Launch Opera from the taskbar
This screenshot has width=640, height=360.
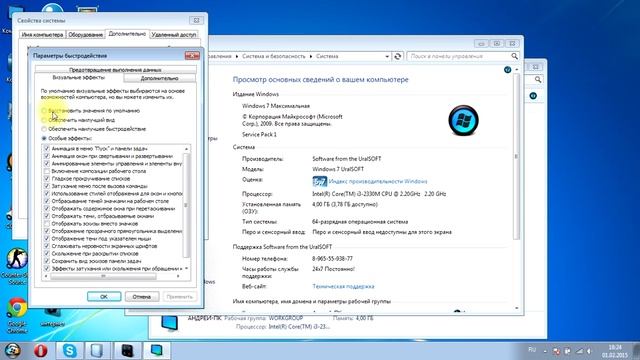[40, 350]
